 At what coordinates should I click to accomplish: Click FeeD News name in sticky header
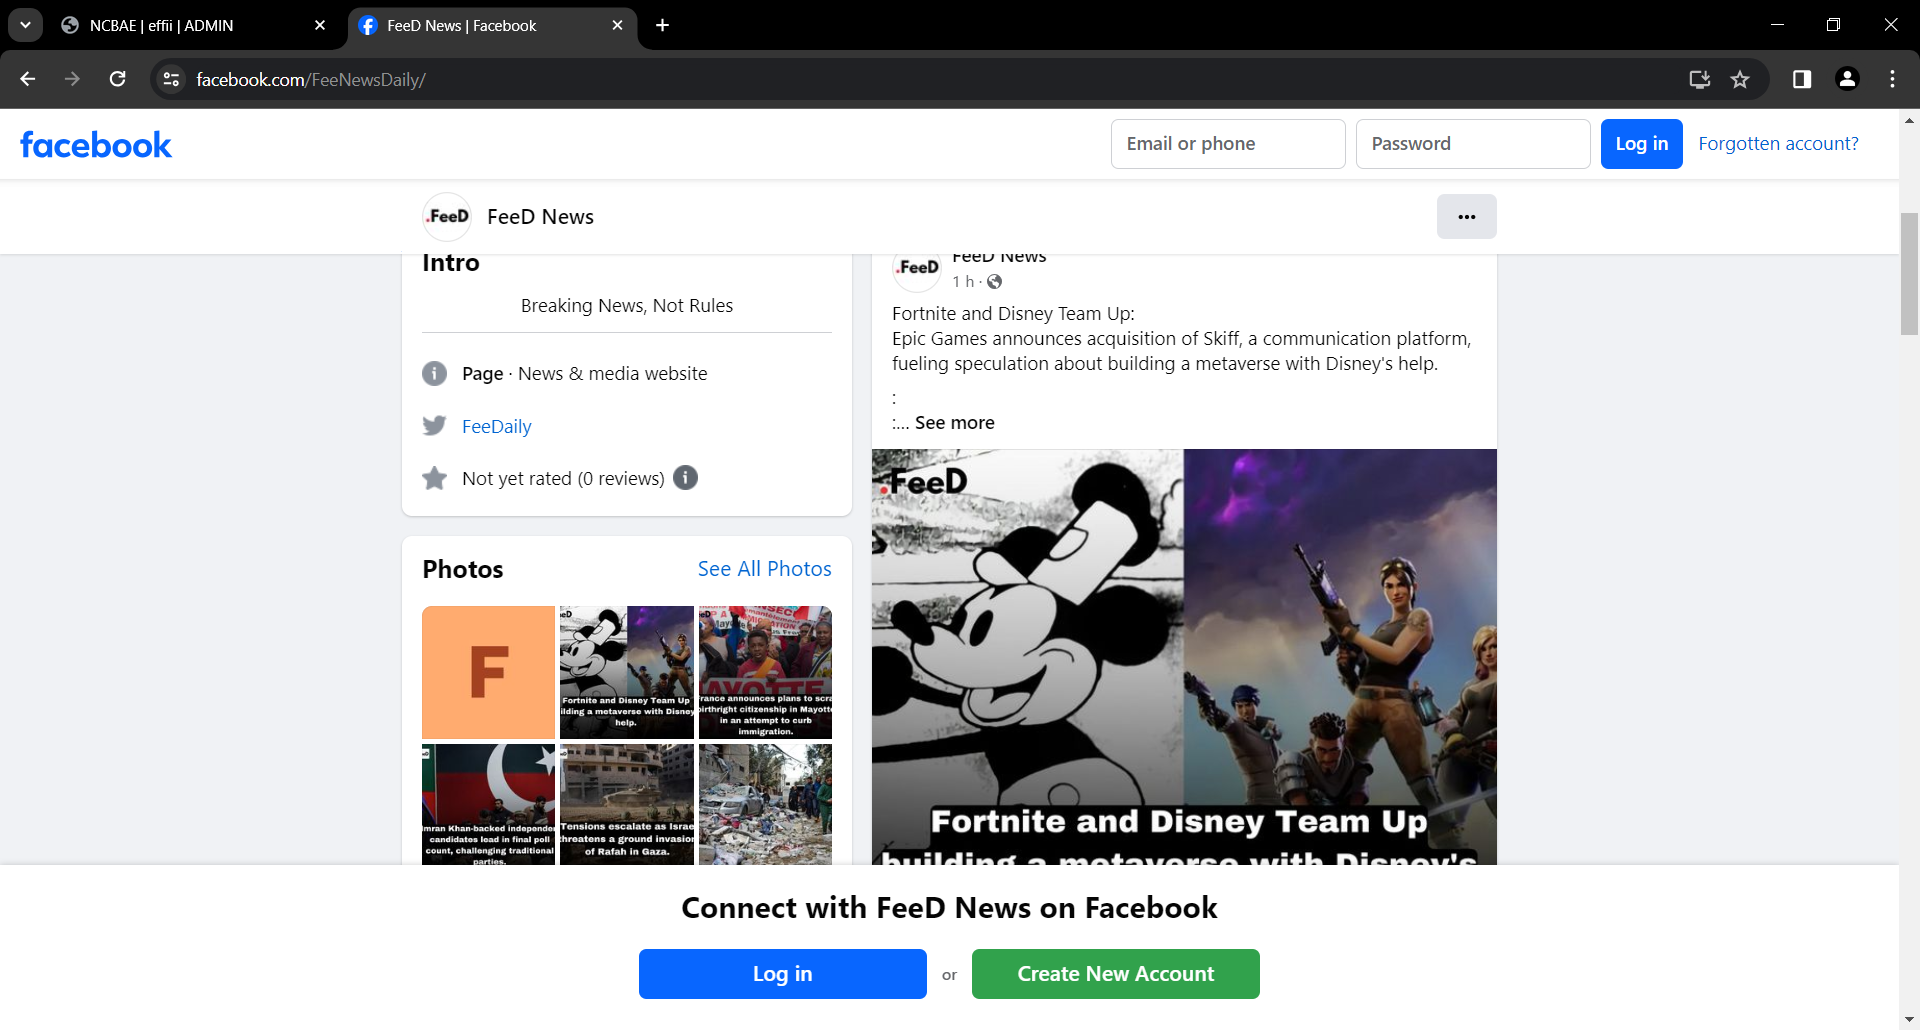540,217
